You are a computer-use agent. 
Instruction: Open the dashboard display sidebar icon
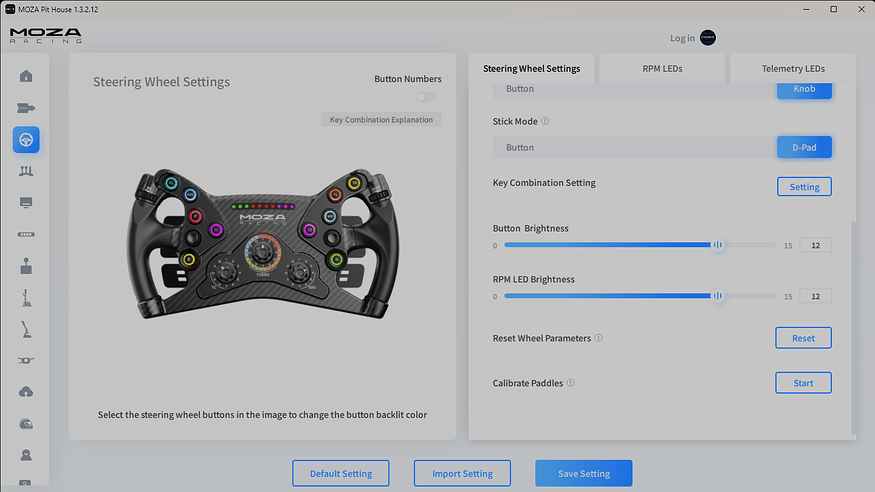tap(26, 202)
